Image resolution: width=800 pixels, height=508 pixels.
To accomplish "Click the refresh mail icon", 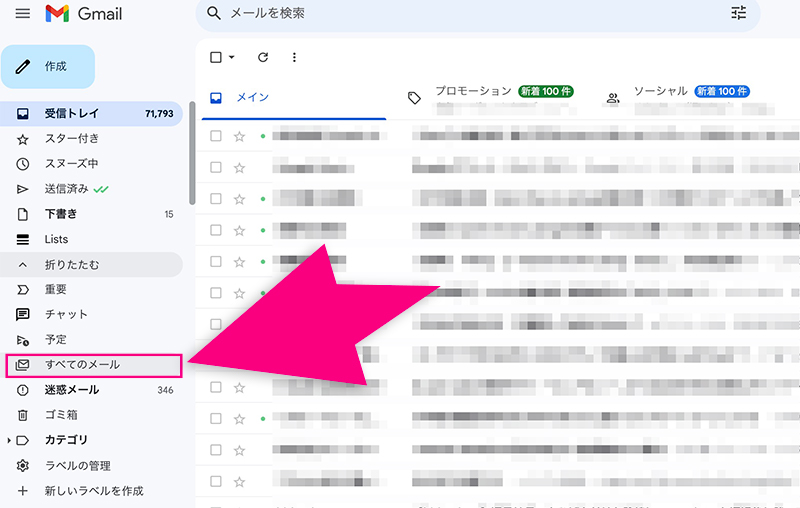I will pos(263,58).
